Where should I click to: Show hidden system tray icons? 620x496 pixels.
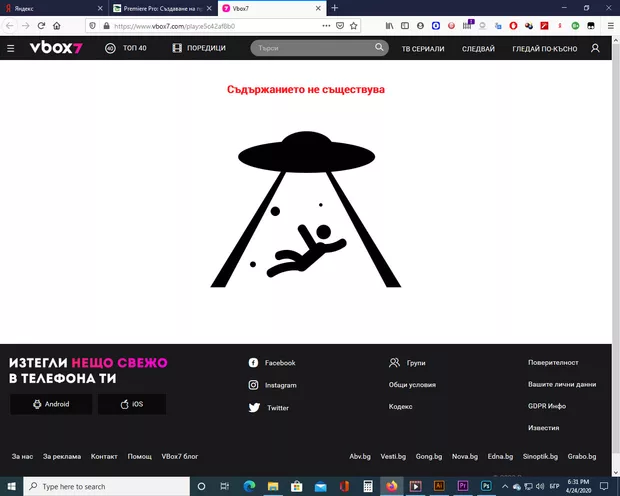[505, 486]
